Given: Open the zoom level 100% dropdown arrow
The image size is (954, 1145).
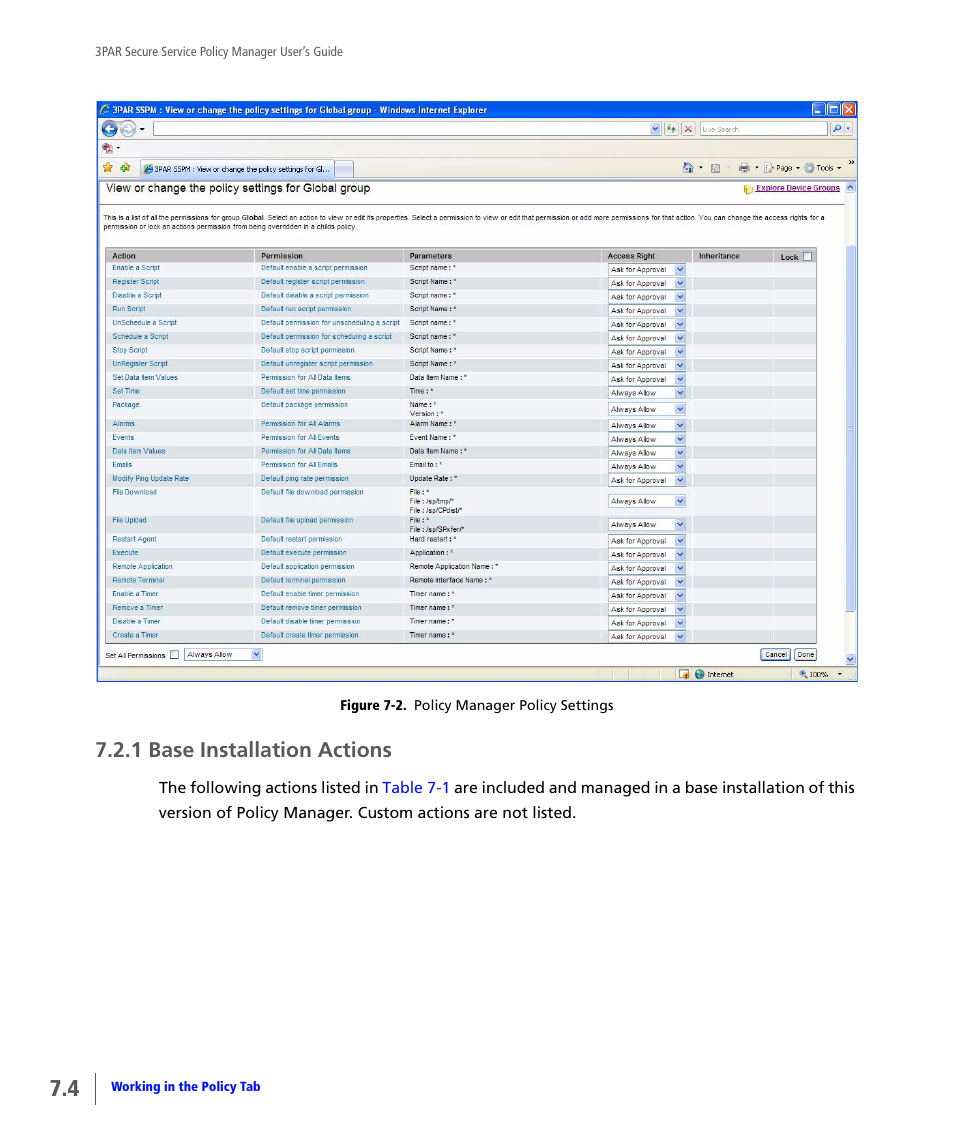Looking at the screenshot, I should point(840,674).
